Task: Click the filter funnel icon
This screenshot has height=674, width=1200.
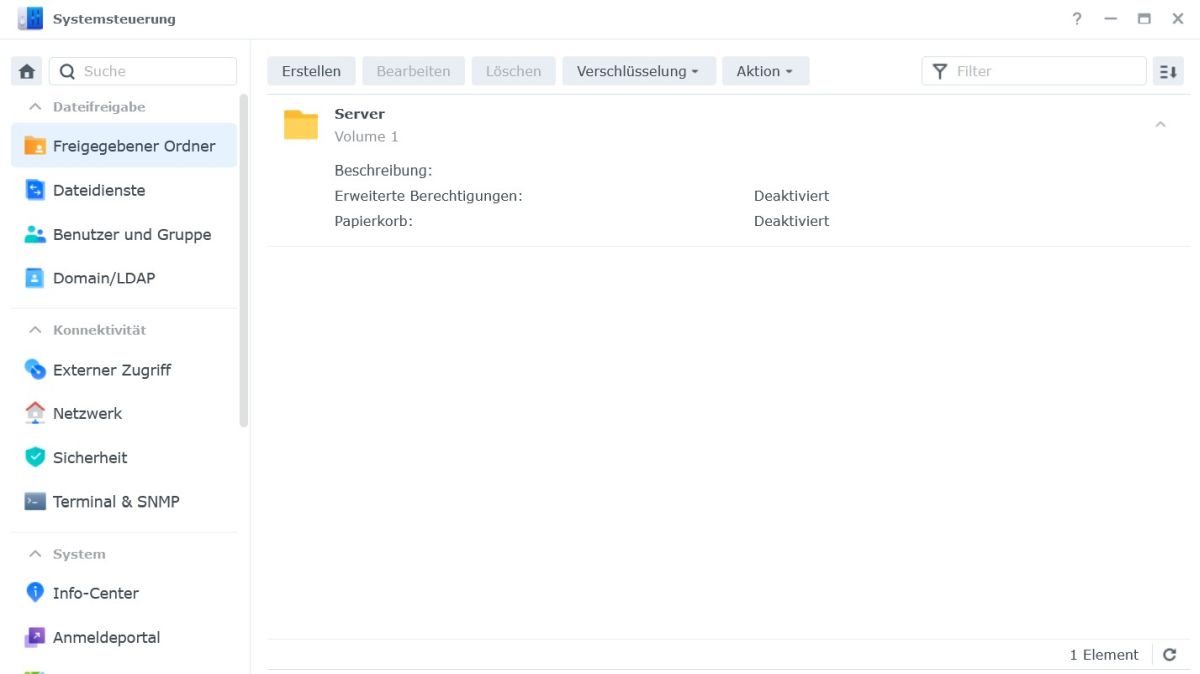Action: (x=939, y=71)
